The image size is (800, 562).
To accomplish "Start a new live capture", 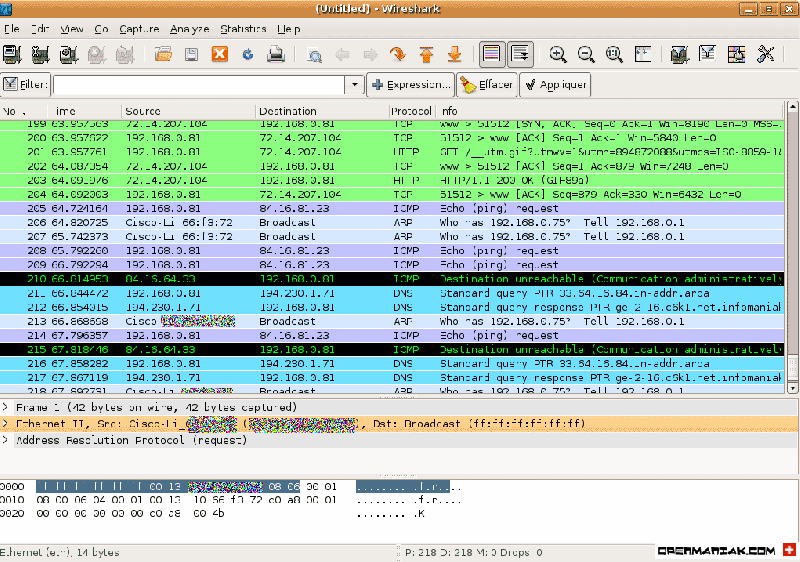I will click(68, 54).
